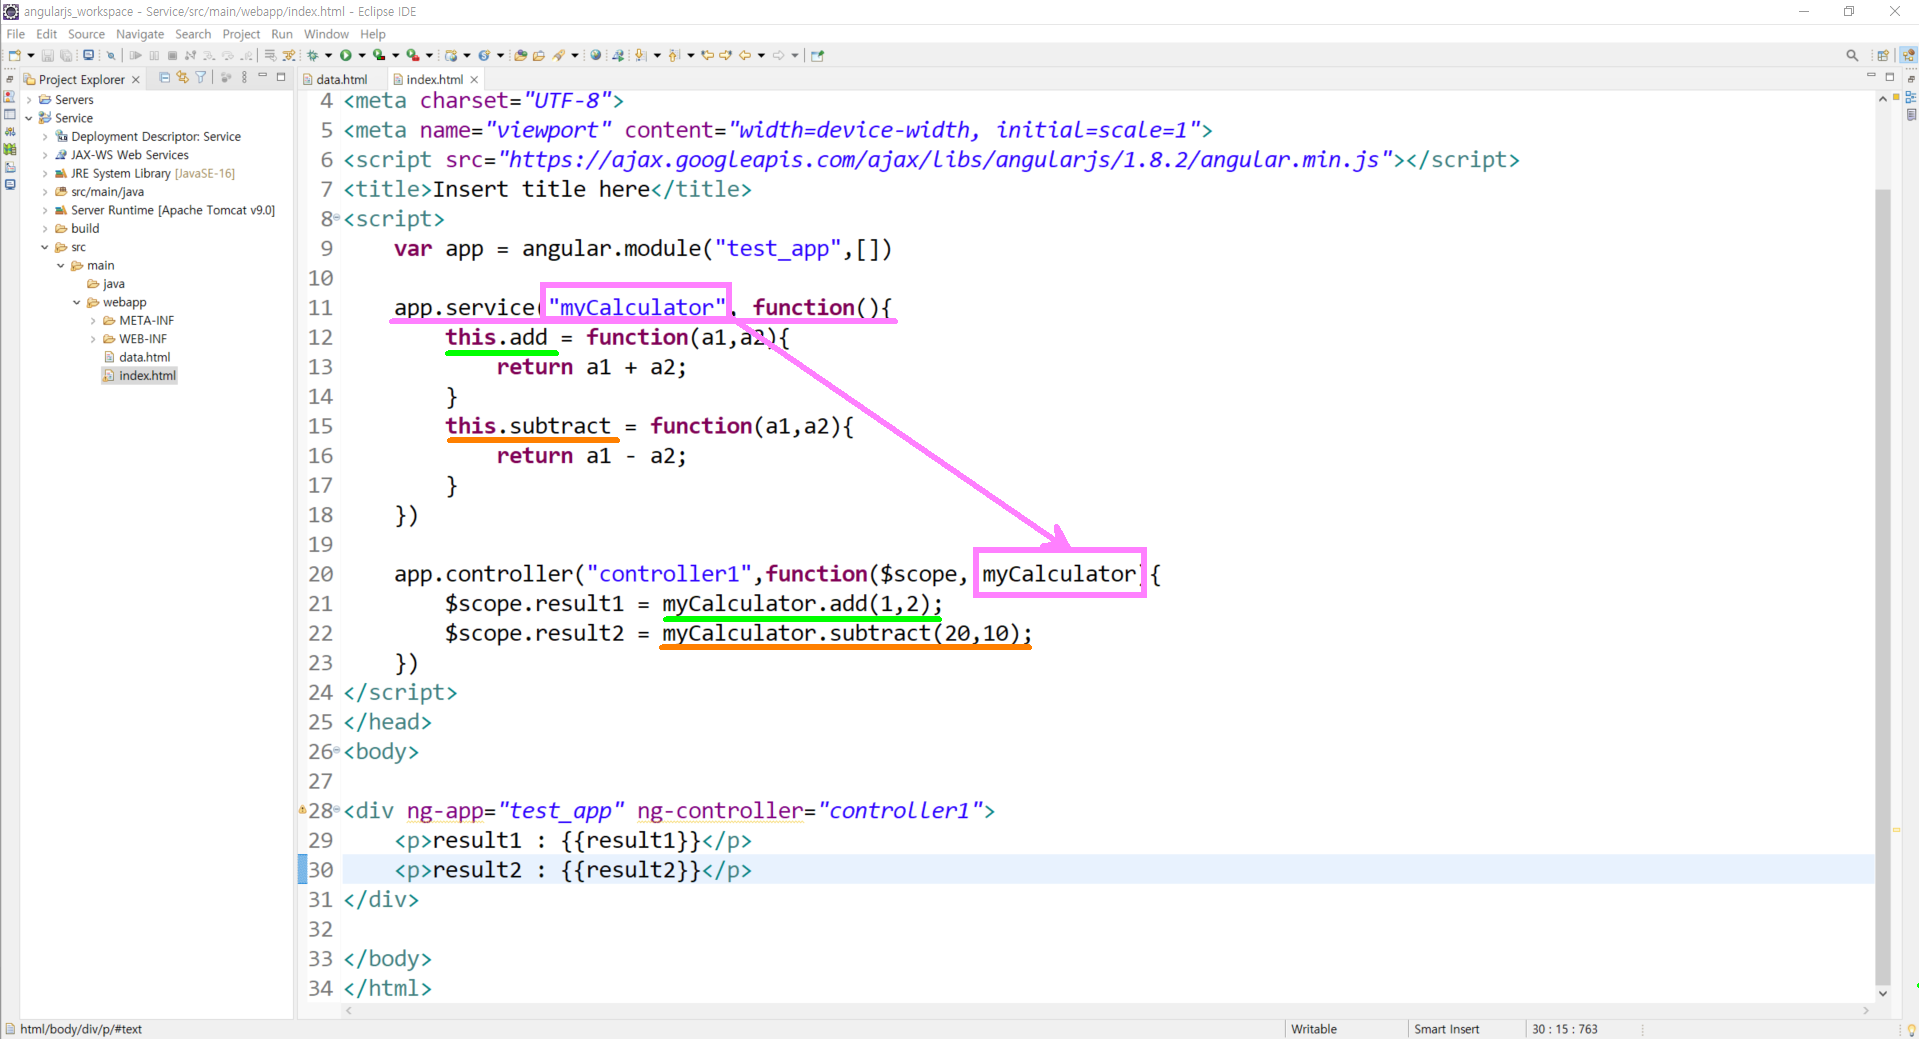Click the New file toolbar icon
The image size is (1919, 1039).
click(15, 55)
